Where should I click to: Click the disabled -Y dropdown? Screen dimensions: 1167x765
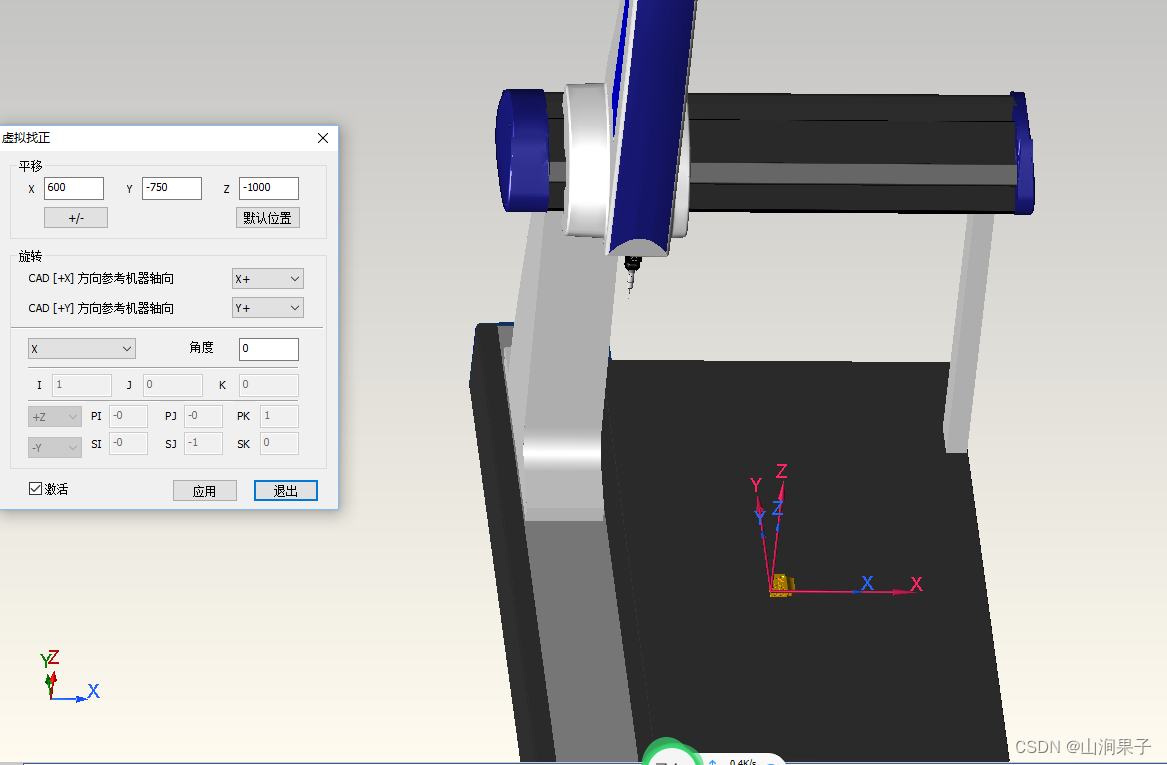[55, 448]
